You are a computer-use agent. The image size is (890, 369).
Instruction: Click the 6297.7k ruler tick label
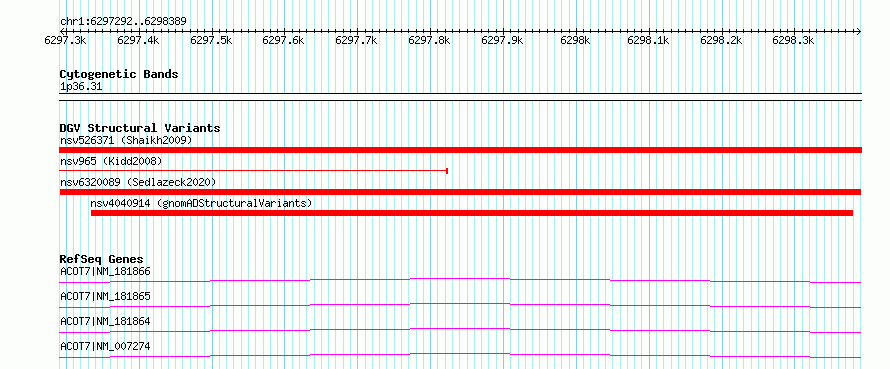356,40
